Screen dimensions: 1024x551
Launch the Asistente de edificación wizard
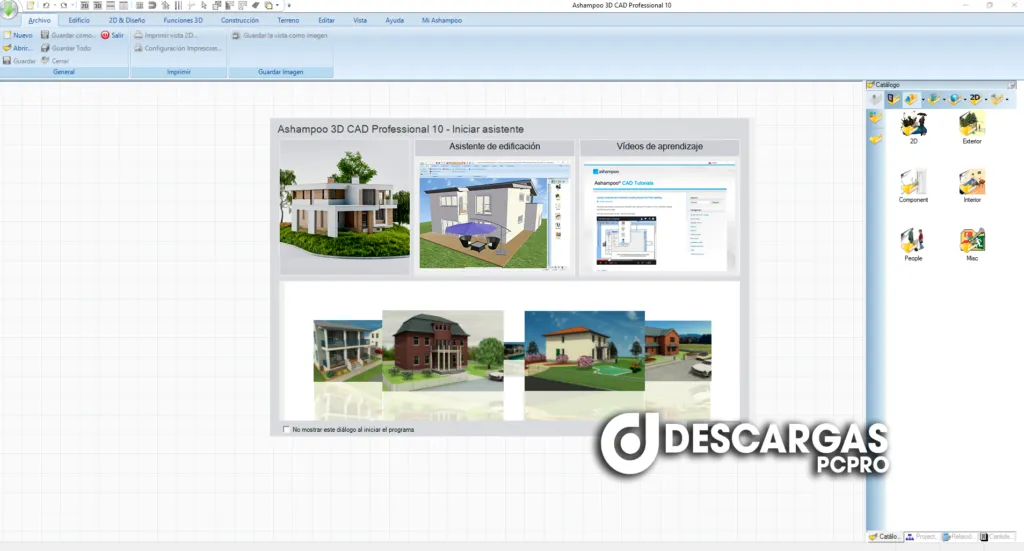pos(494,212)
